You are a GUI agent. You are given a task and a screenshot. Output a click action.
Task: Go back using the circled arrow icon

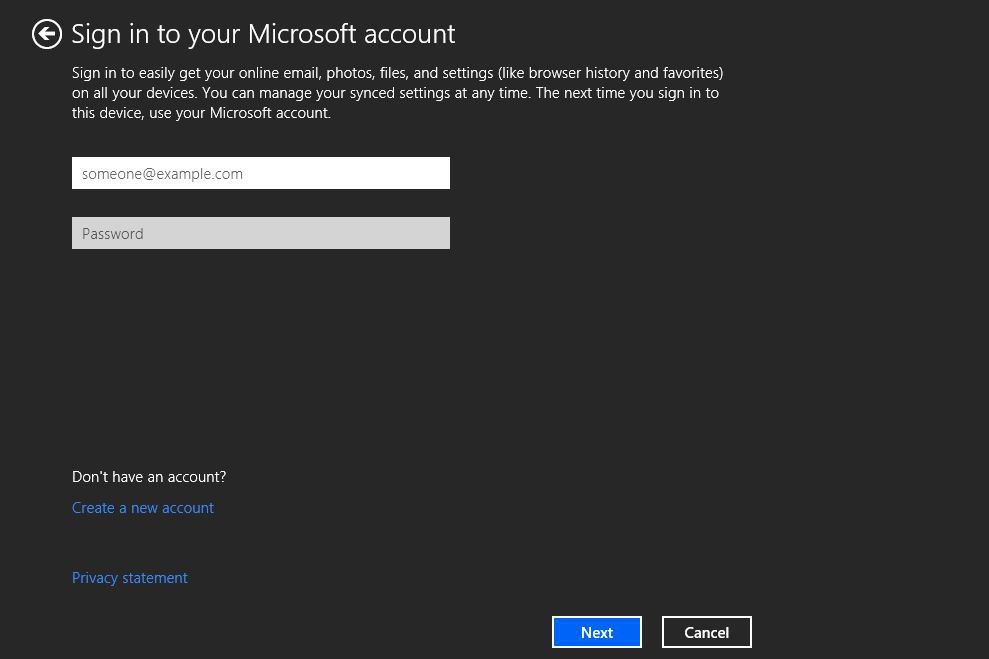(x=47, y=34)
